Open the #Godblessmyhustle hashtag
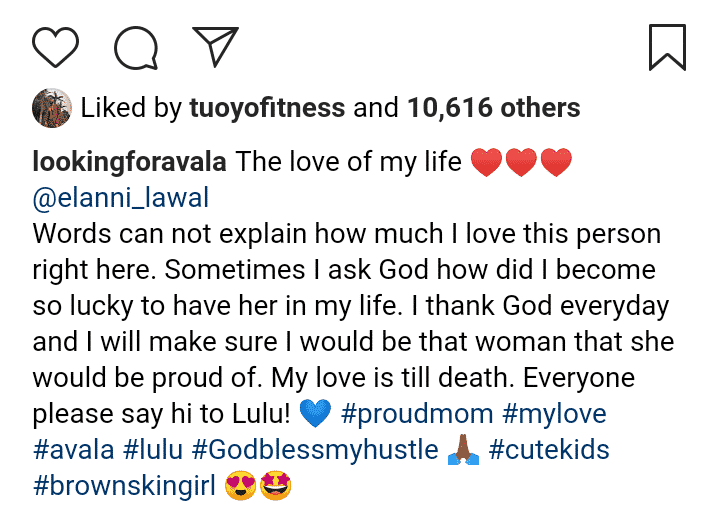720x508 pixels. click(324, 448)
